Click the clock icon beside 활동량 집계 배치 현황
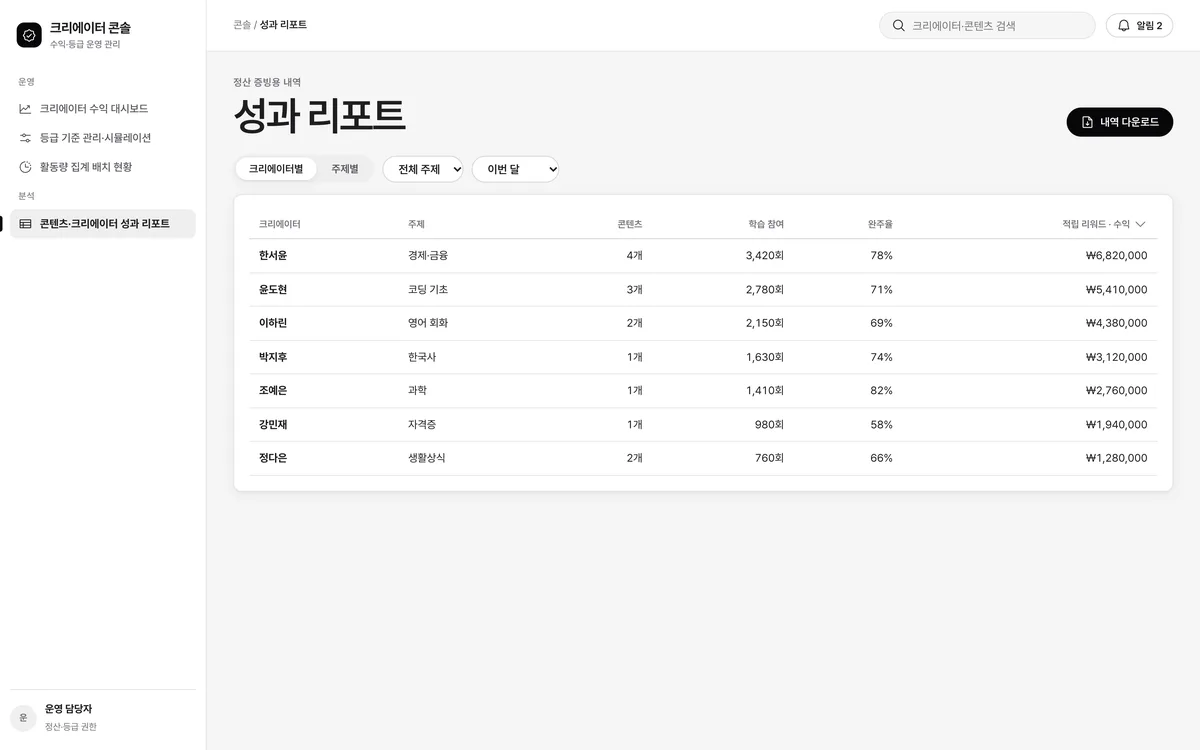Image resolution: width=1200 pixels, height=750 pixels. (x=26, y=167)
